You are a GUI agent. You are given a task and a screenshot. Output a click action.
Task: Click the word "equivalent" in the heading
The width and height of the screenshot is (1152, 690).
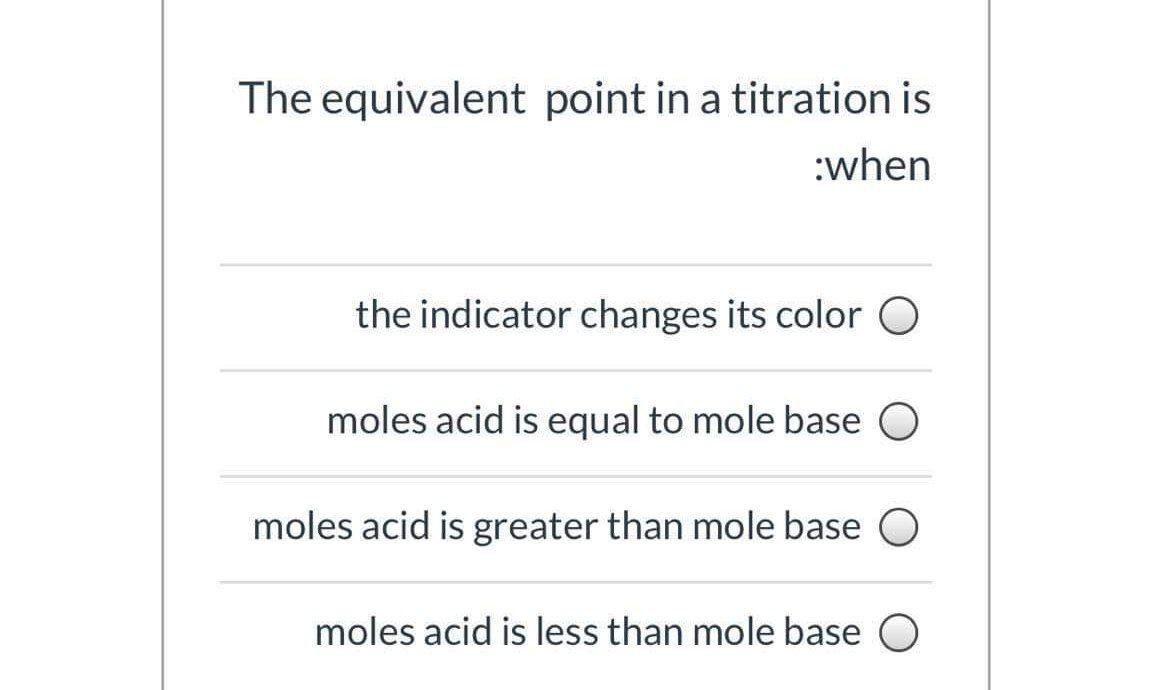tap(424, 99)
